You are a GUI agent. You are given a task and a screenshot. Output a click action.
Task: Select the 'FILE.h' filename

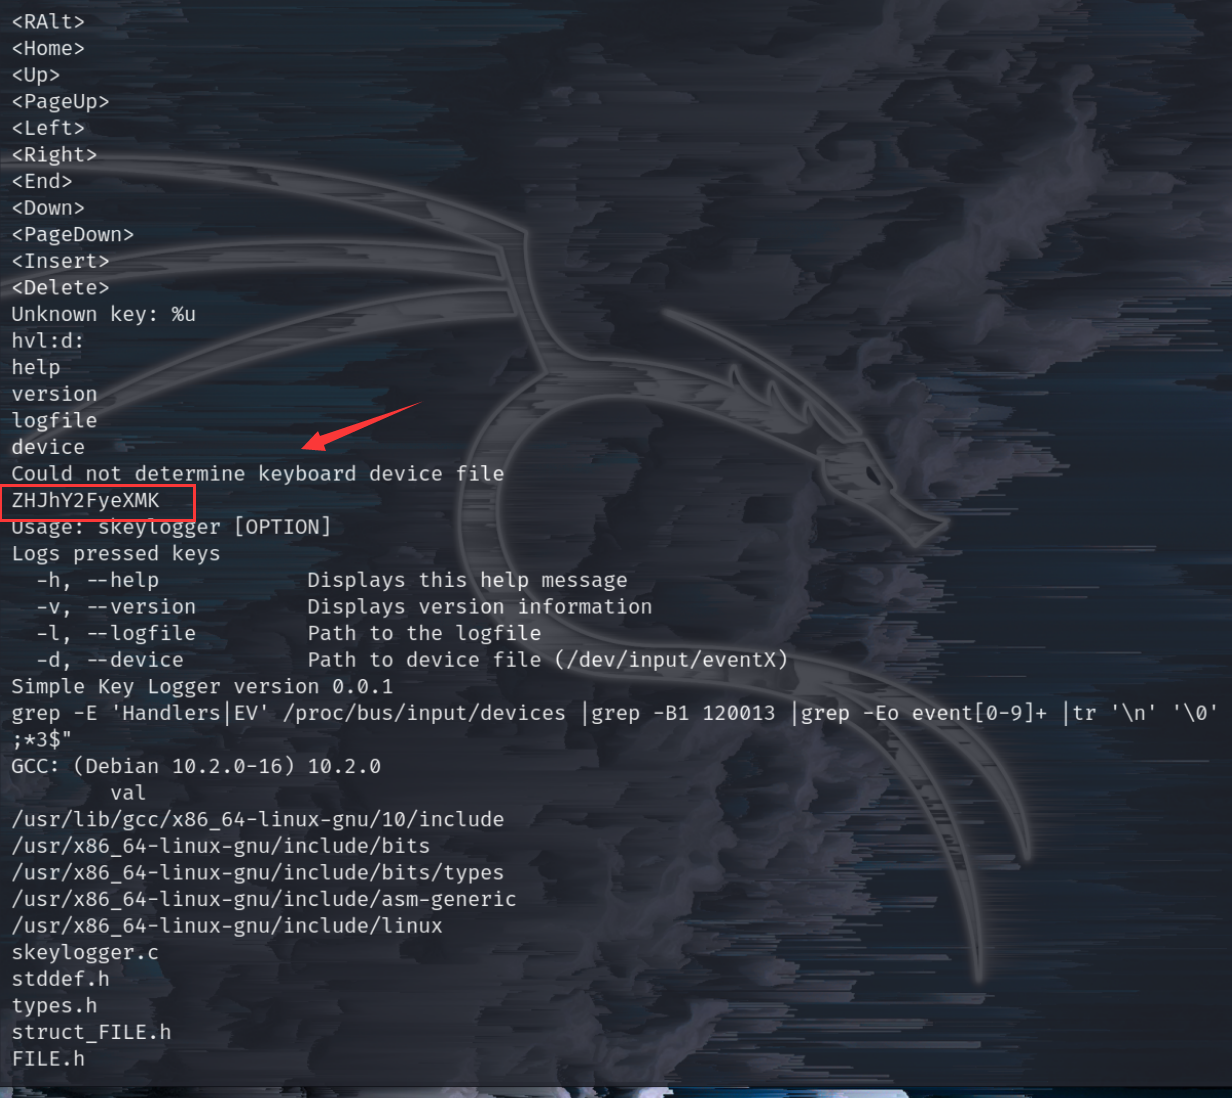click(48, 1058)
